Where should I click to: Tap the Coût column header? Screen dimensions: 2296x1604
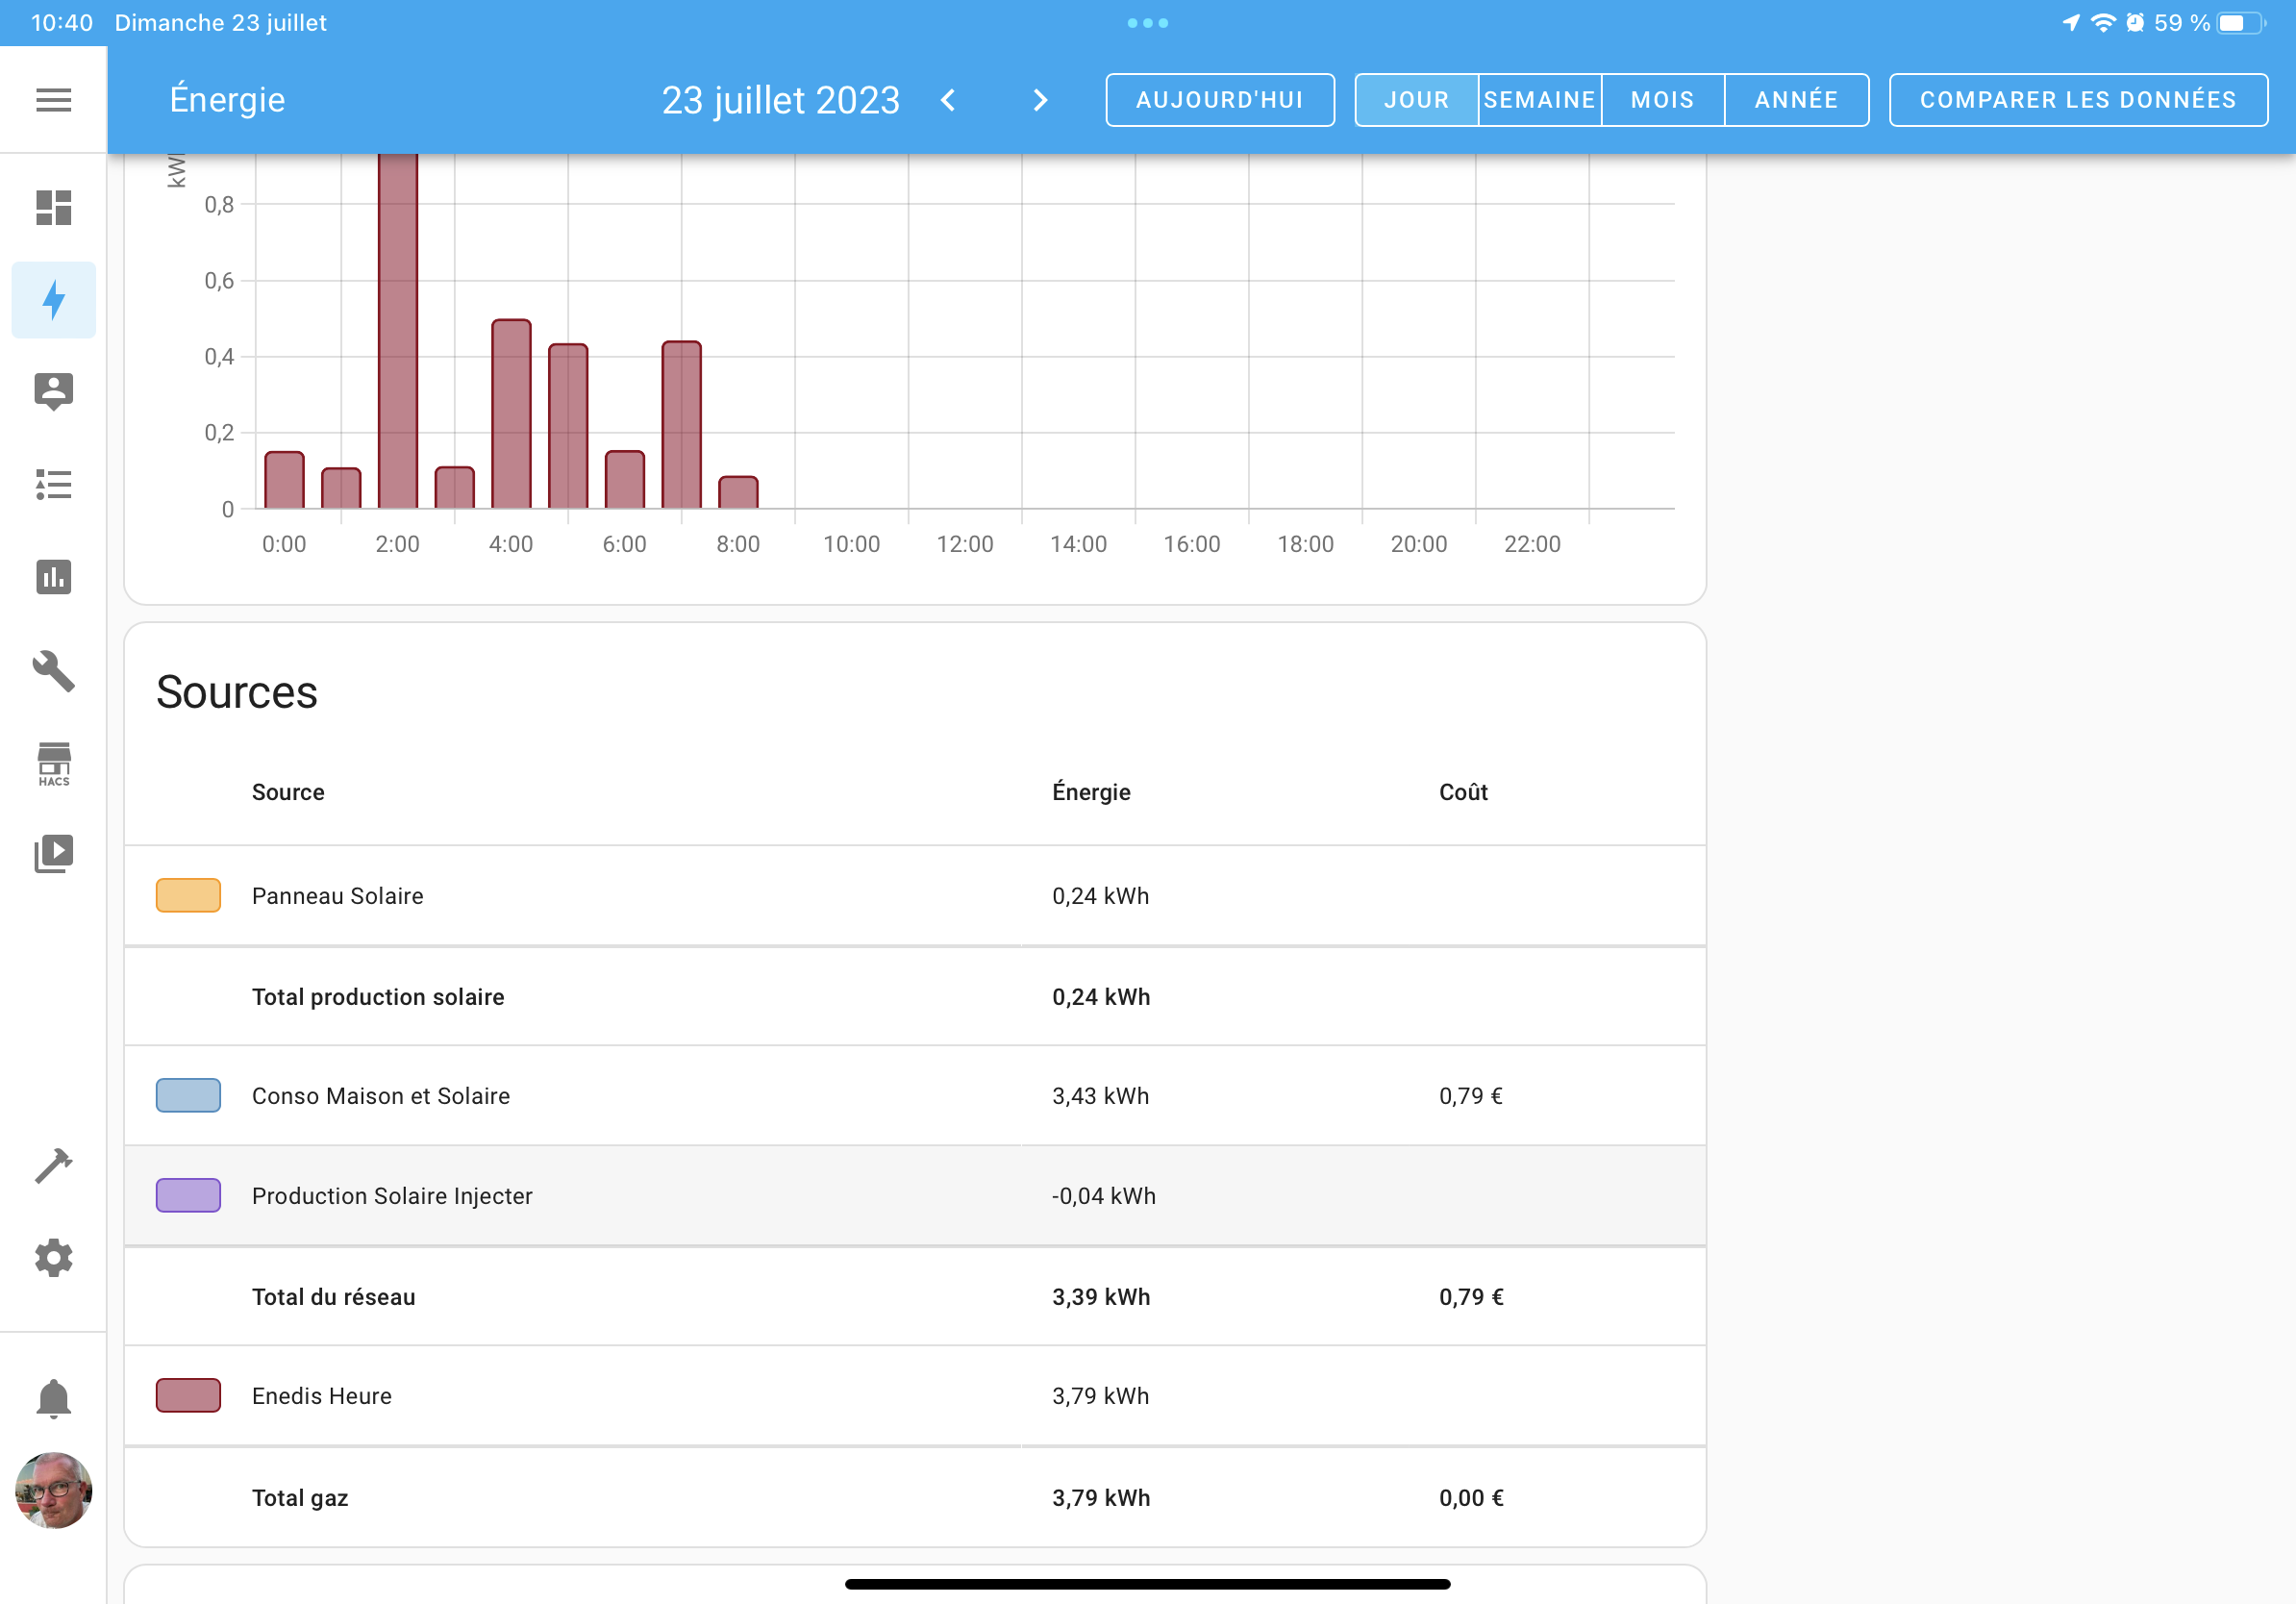click(1463, 792)
